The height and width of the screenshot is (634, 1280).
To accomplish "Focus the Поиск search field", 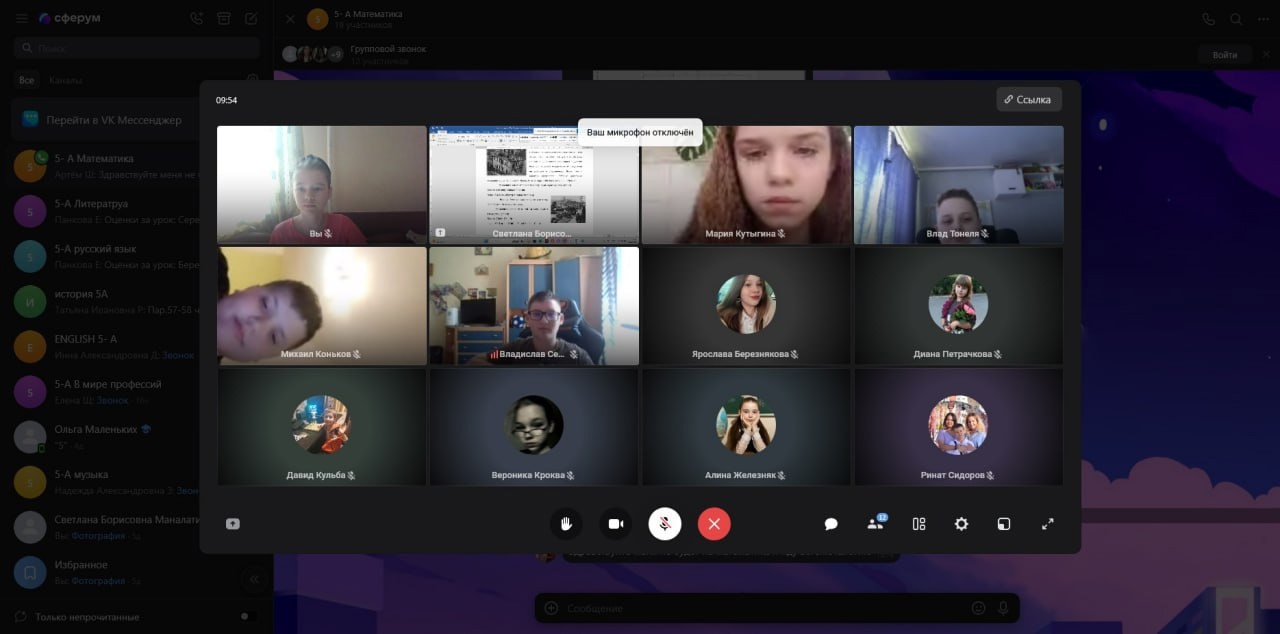I will pyautogui.click(x=137, y=48).
